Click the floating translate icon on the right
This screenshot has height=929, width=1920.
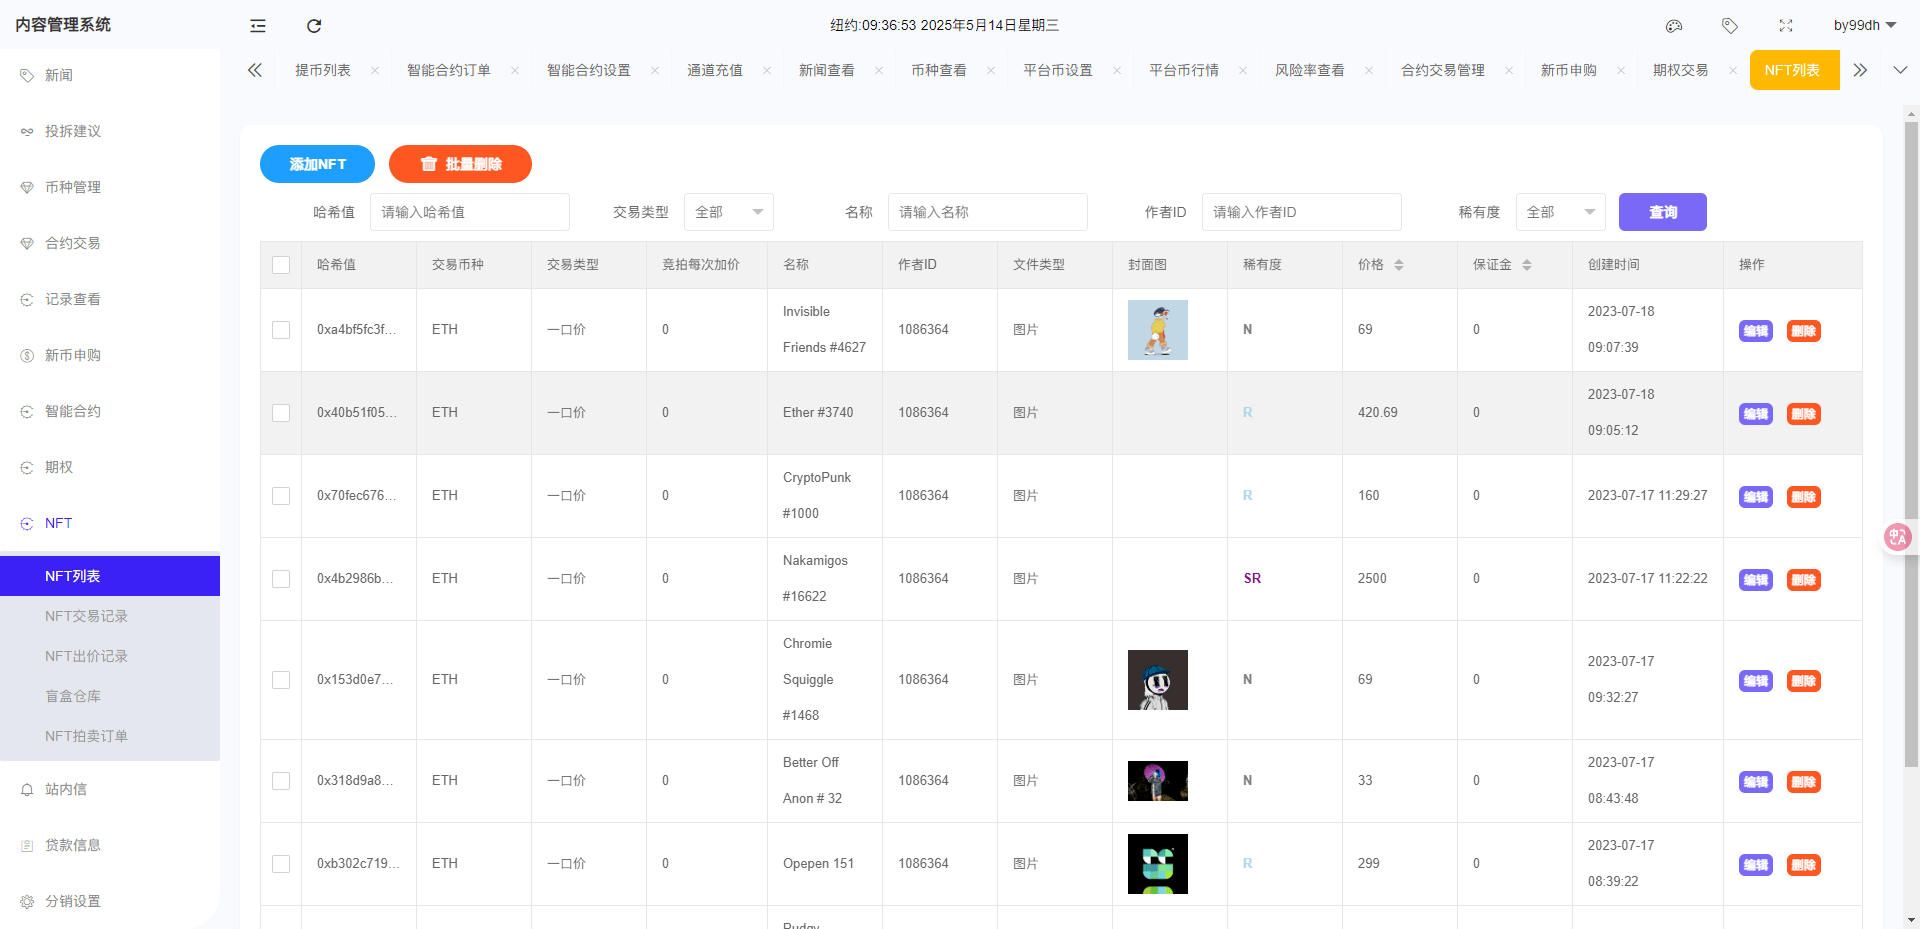point(1897,537)
